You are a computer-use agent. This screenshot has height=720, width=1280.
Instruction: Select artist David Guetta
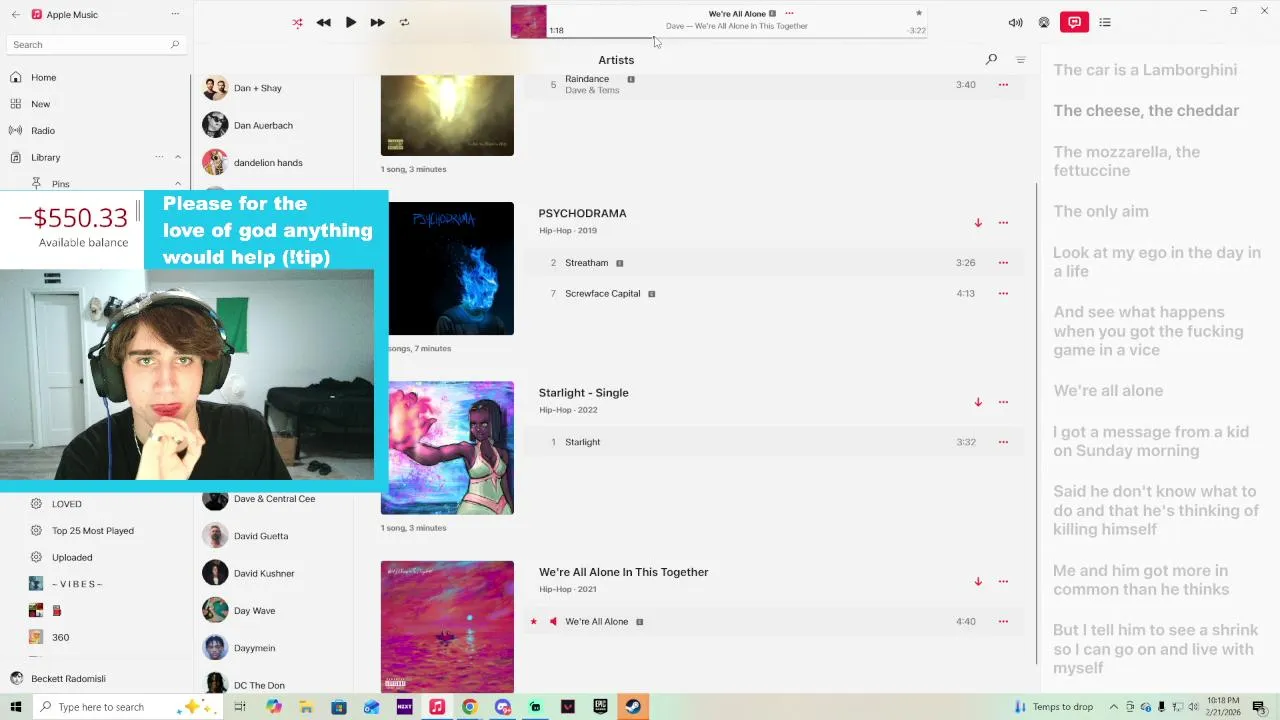(260, 536)
